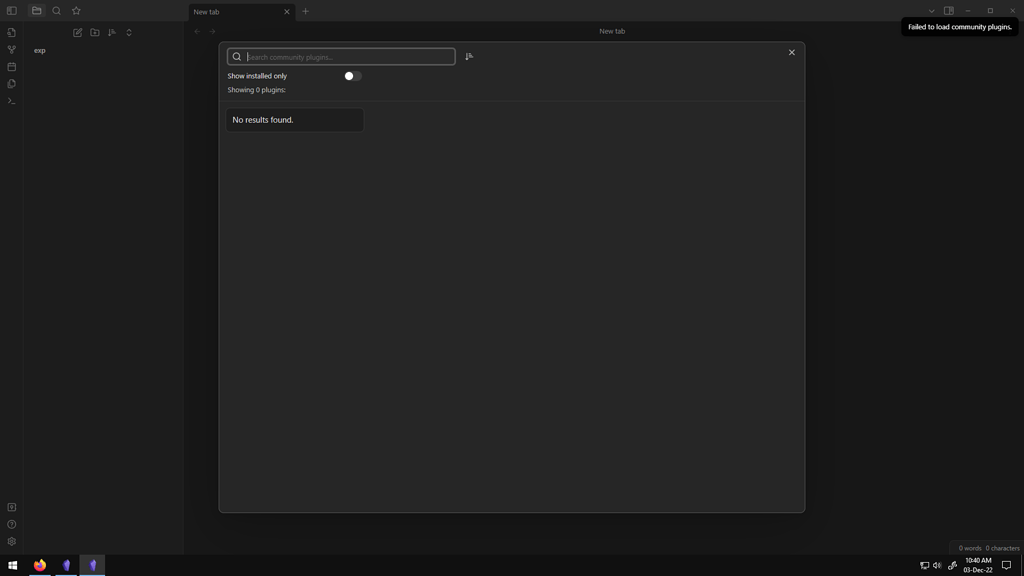Switch to active Obsidian taskbar window
Viewport: 1024px width, 576px height.
(93, 566)
